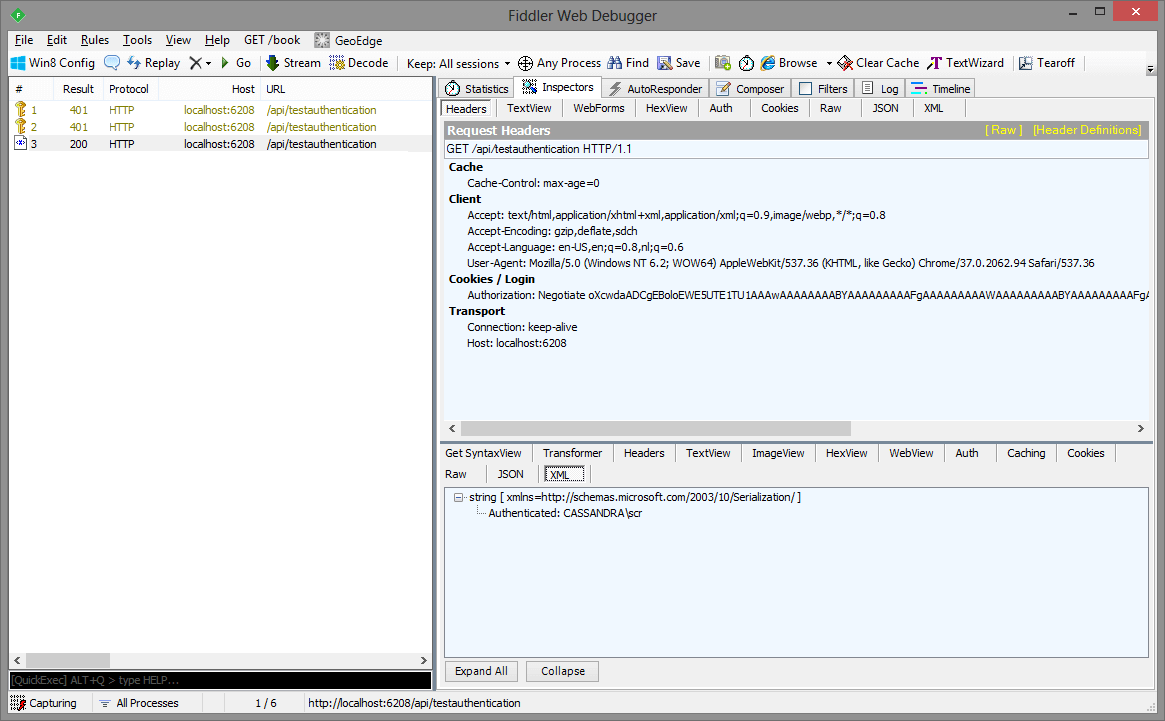Click the [Raw] link in Request Headers

[x=1003, y=130]
